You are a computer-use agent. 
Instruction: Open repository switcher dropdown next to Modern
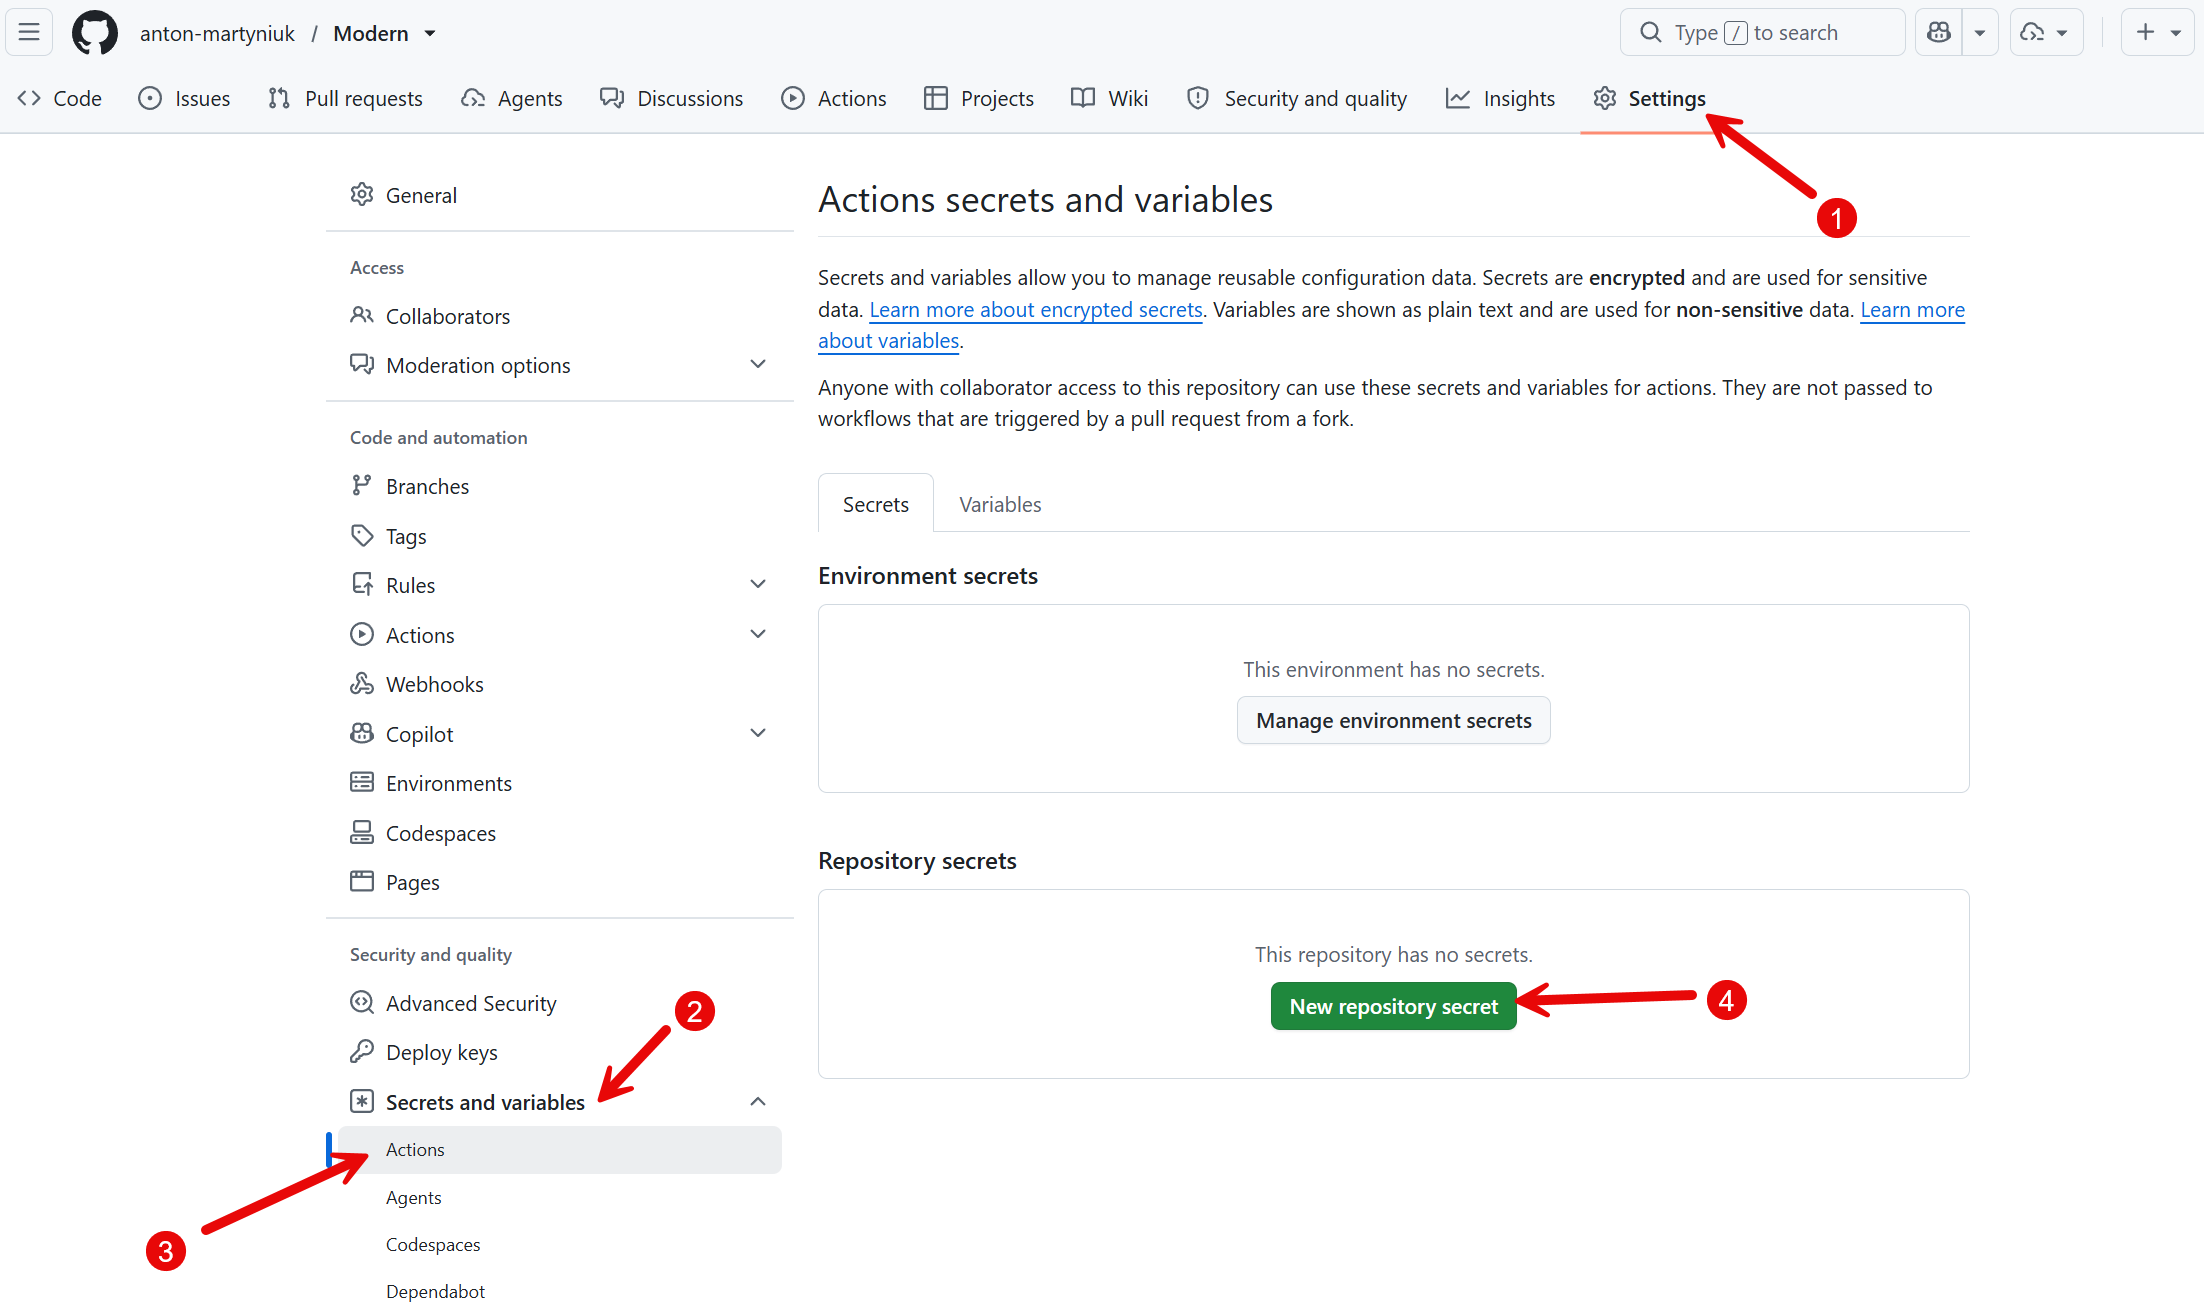[x=430, y=33]
